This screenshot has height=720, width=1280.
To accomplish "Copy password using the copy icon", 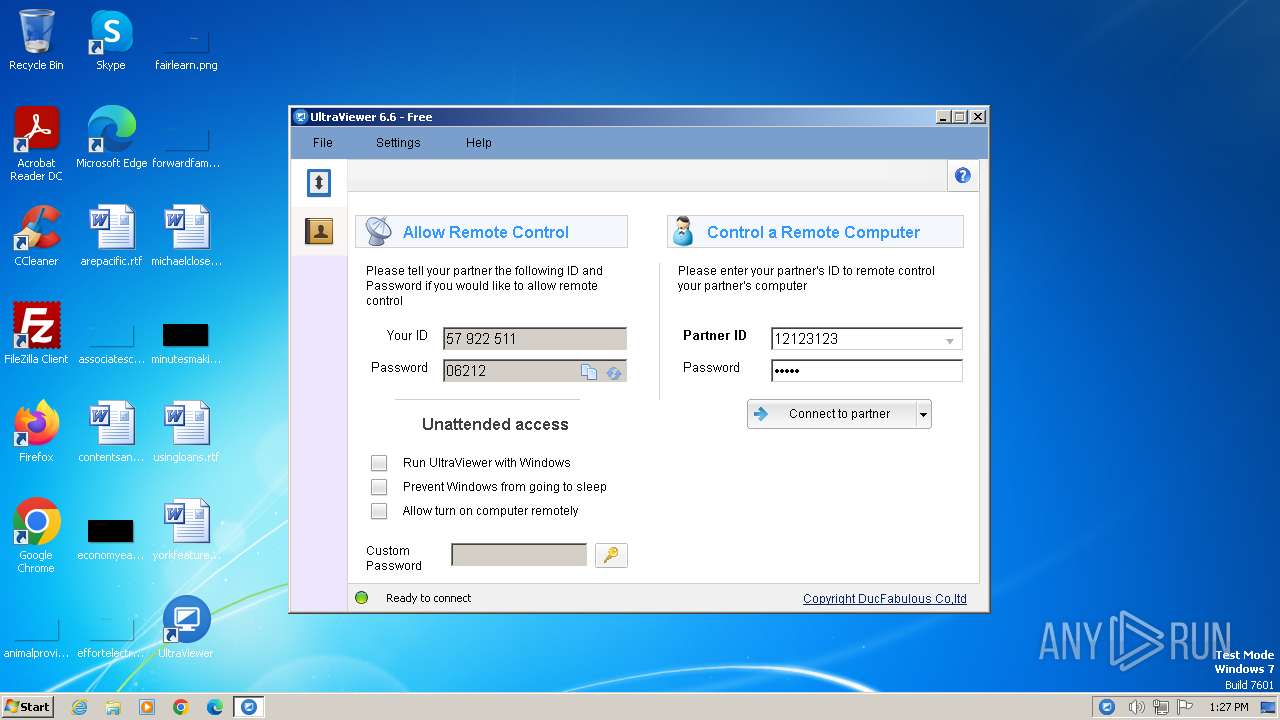I will (589, 372).
